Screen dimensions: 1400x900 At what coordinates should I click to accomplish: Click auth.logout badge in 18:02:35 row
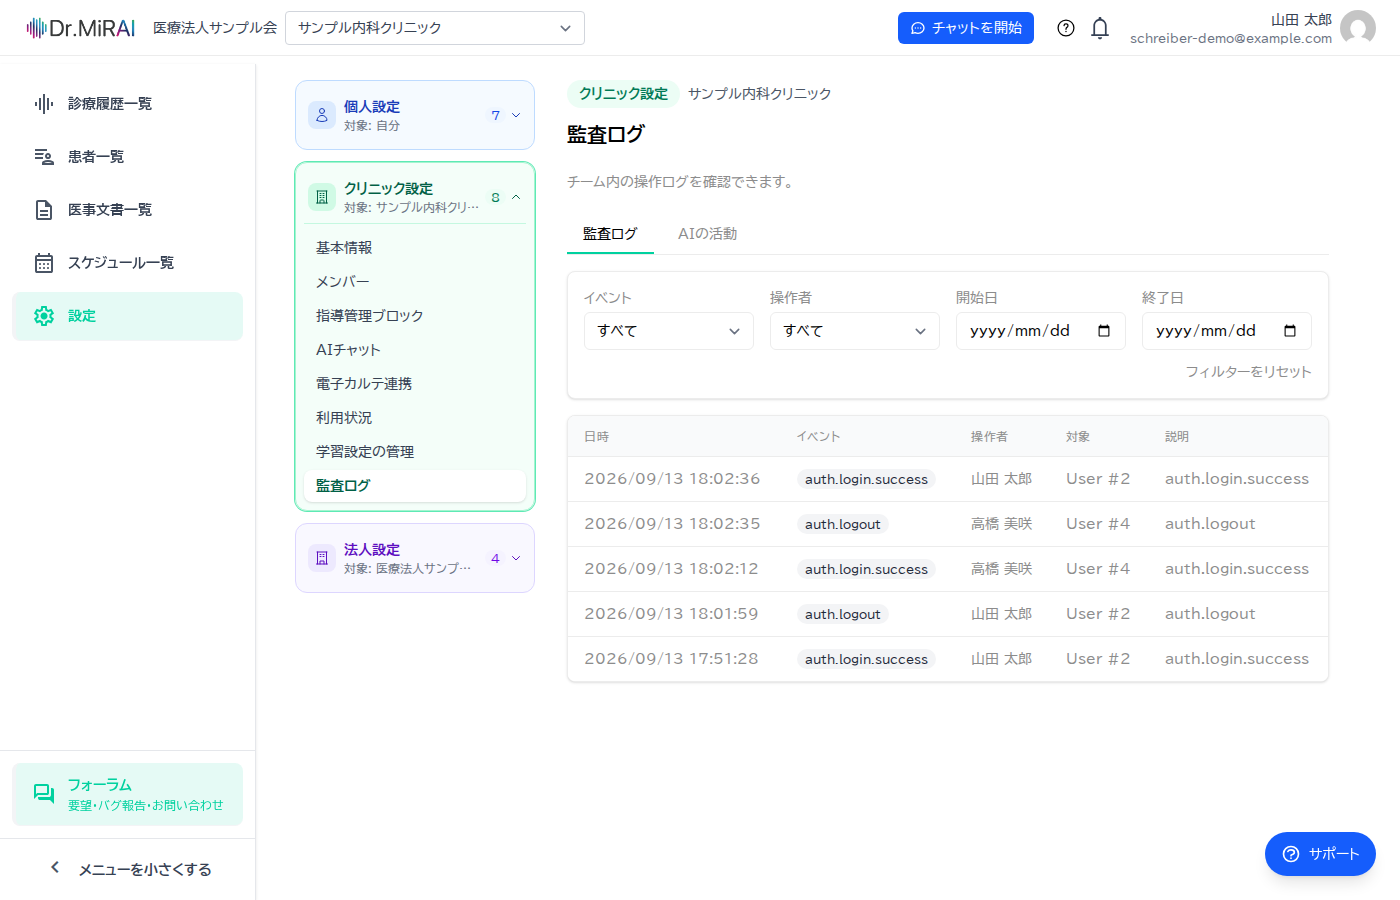(843, 524)
